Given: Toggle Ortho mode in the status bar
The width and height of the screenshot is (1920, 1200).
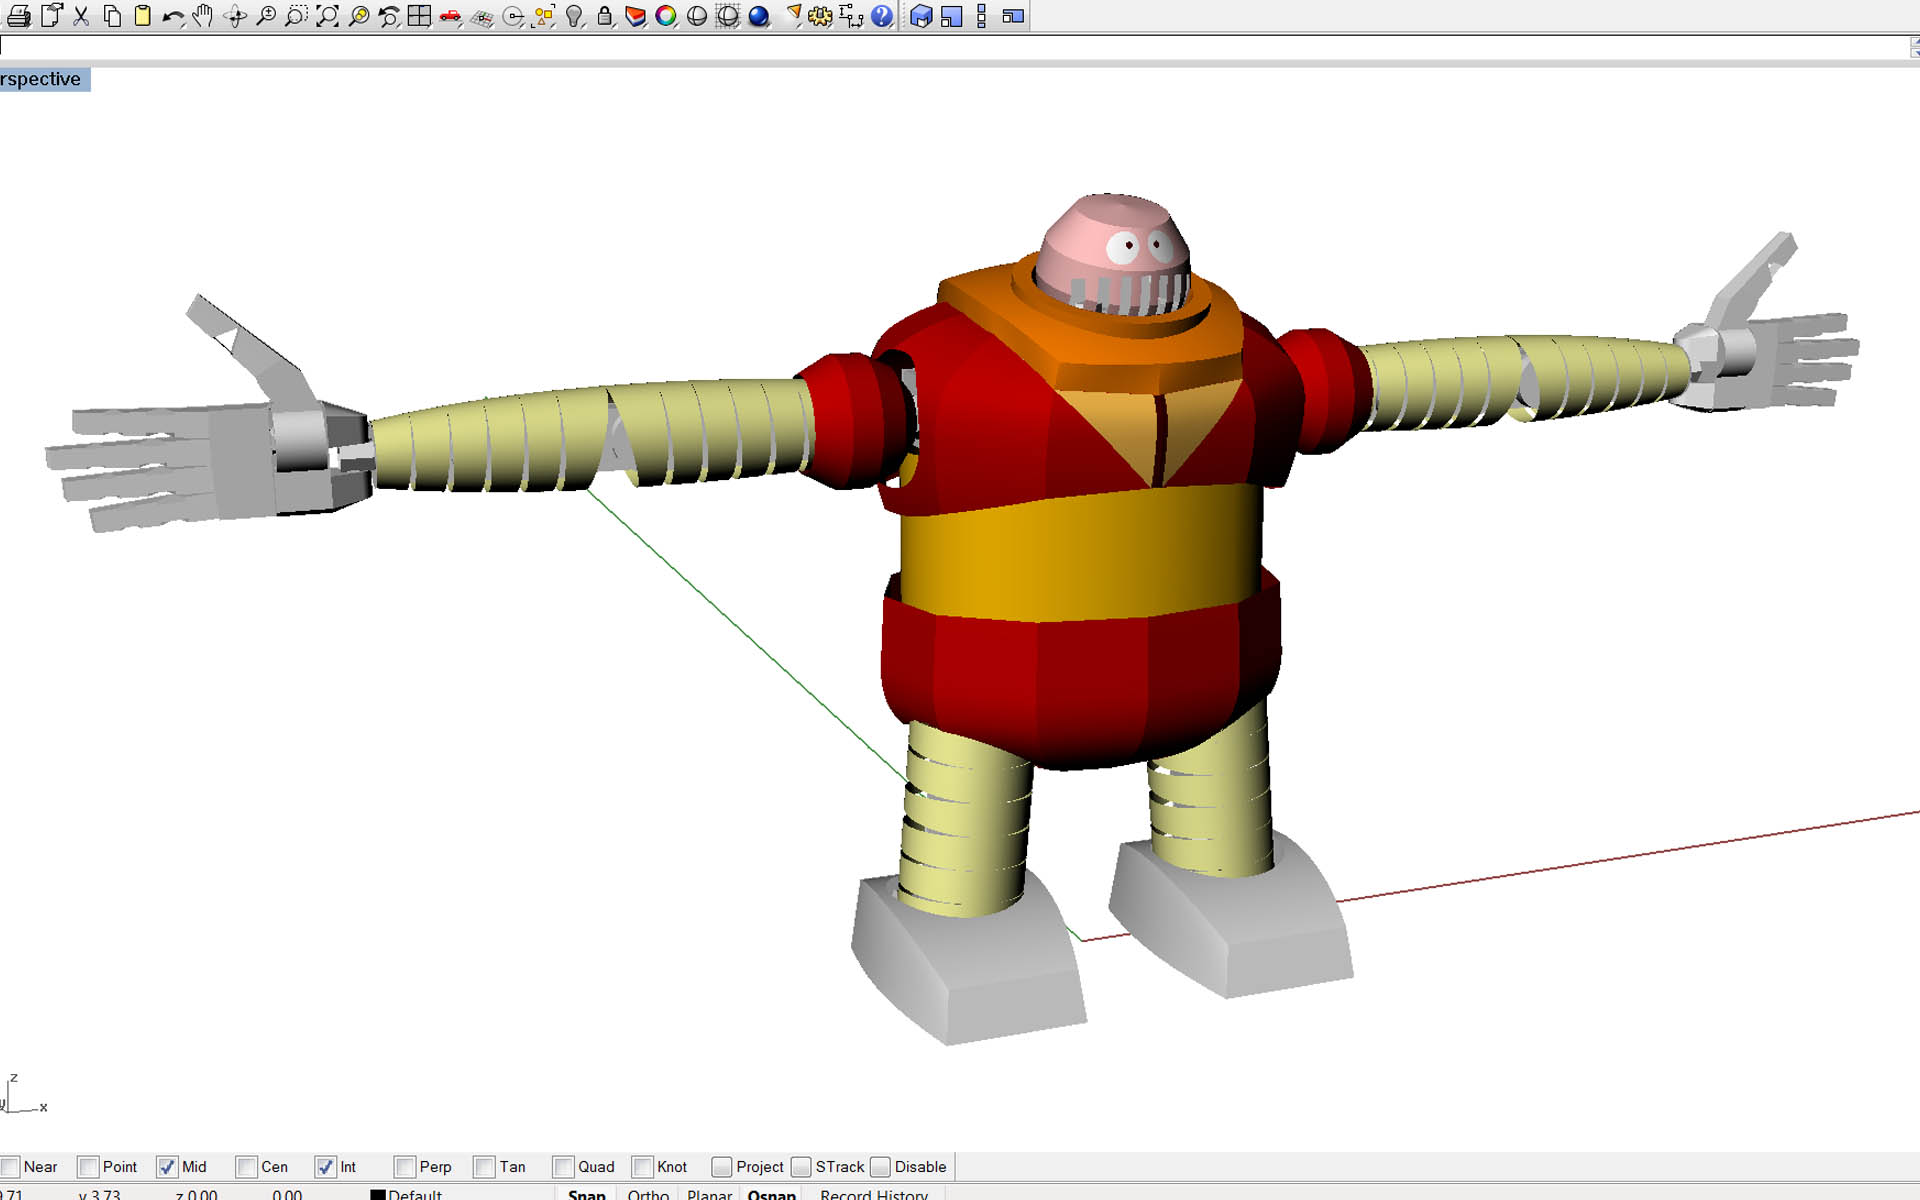Looking at the screenshot, I should [648, 1194].
